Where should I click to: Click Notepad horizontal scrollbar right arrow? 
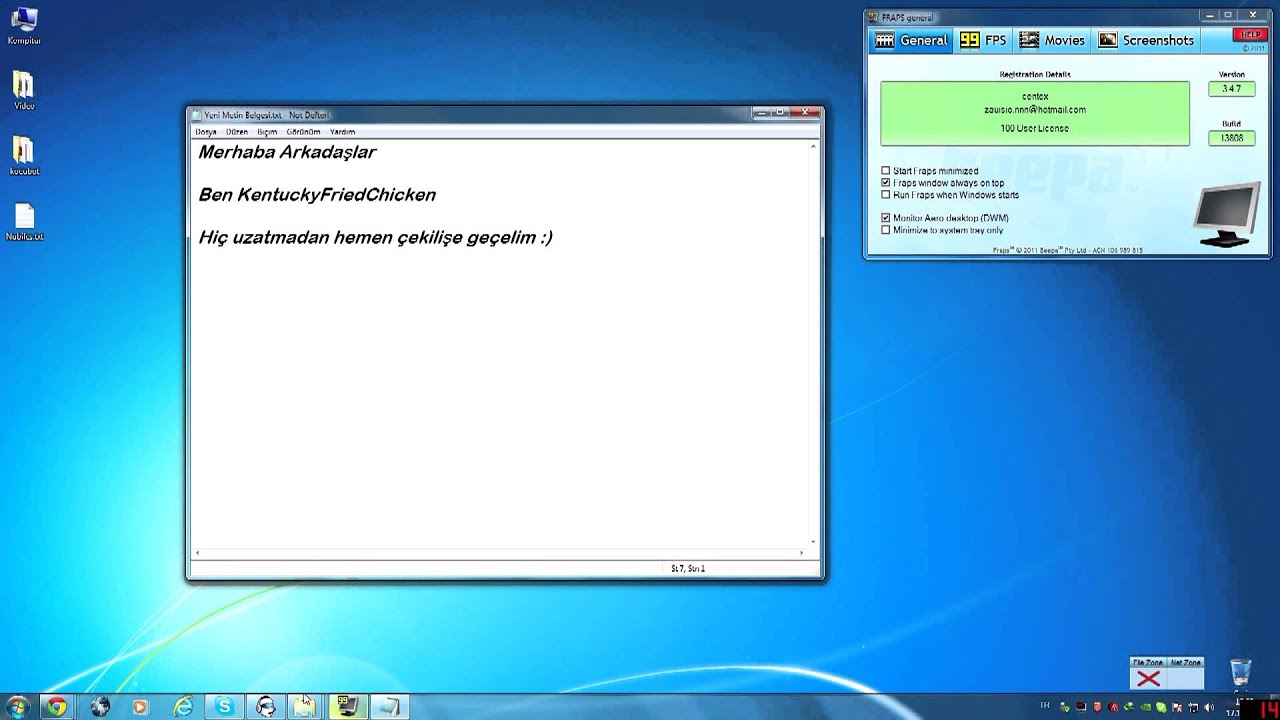tap(801, 552)
